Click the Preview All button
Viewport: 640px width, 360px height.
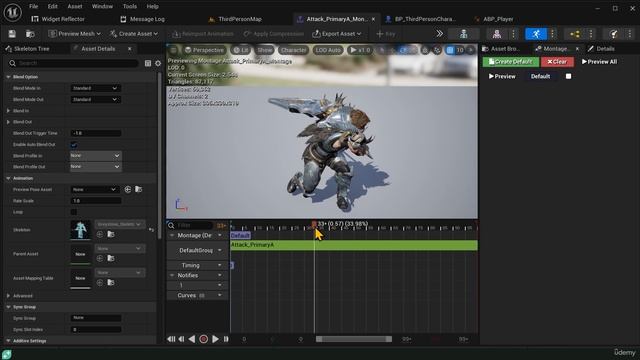tap(599, 62)
